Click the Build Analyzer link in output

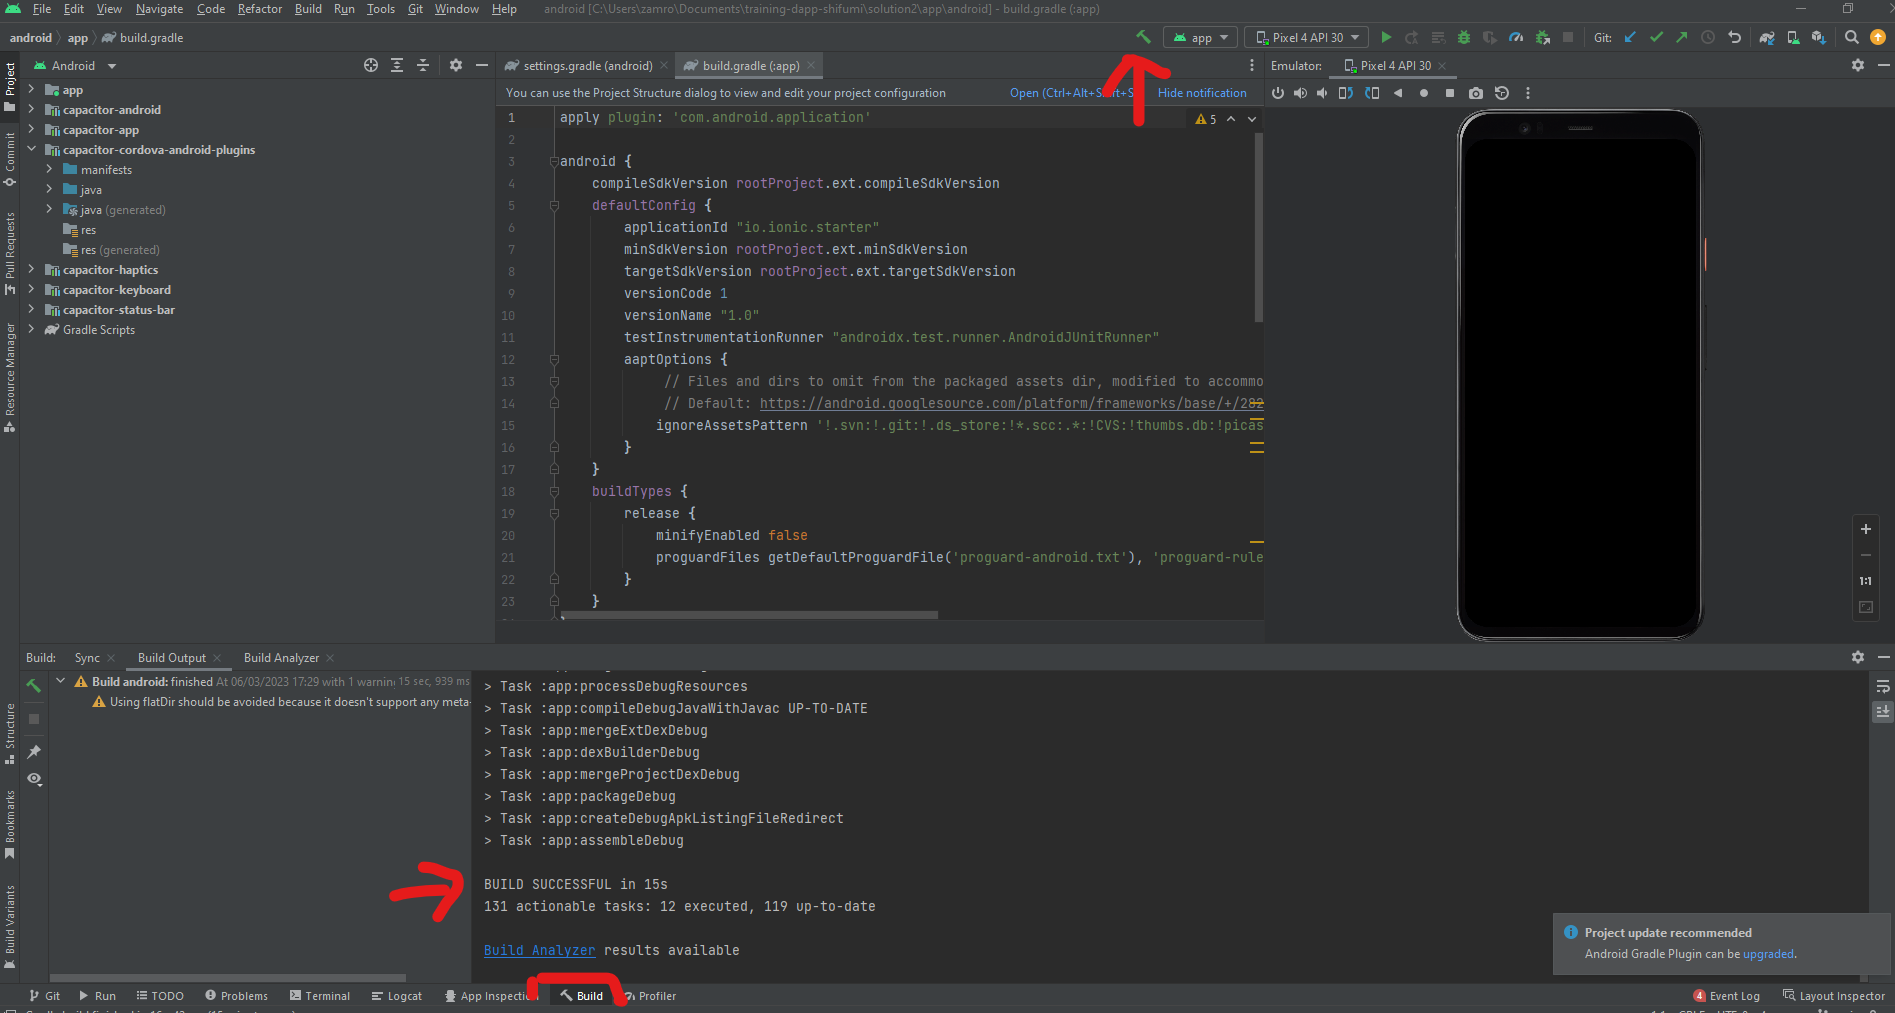(x=539, y=950)
